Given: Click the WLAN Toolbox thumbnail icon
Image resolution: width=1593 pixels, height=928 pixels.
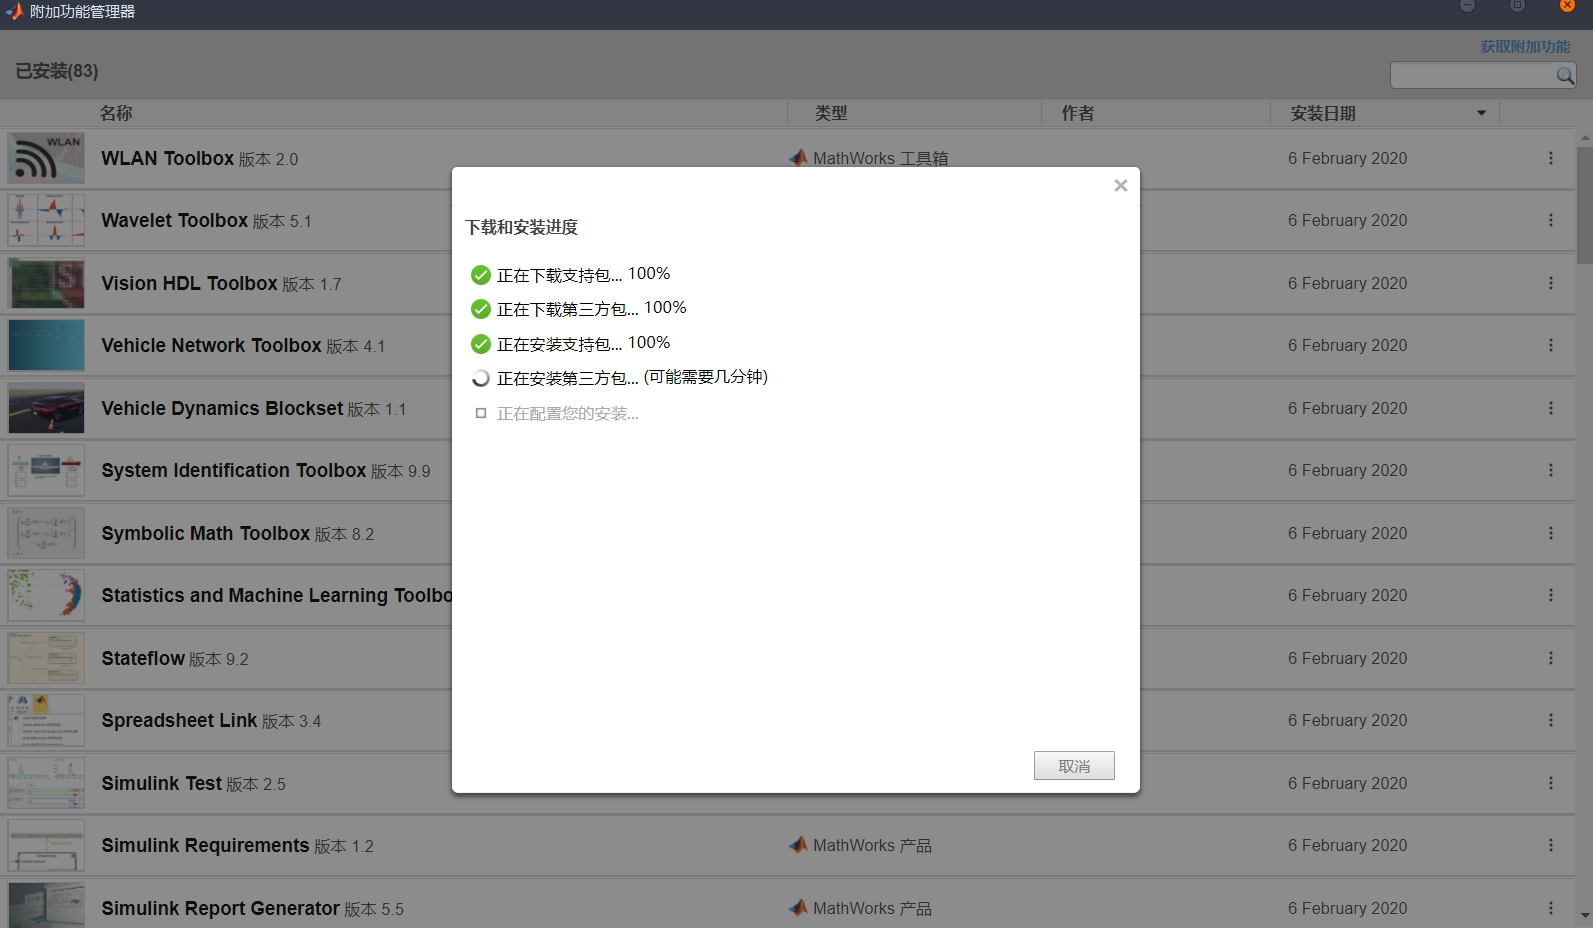Looking at the screenshot, I should 46,159.
